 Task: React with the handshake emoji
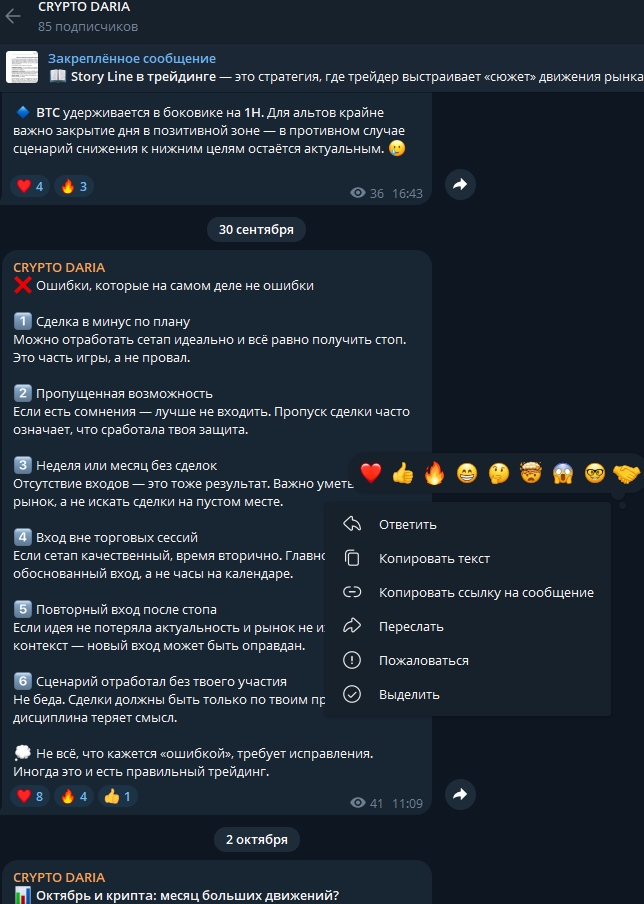(x=627, y=473)
